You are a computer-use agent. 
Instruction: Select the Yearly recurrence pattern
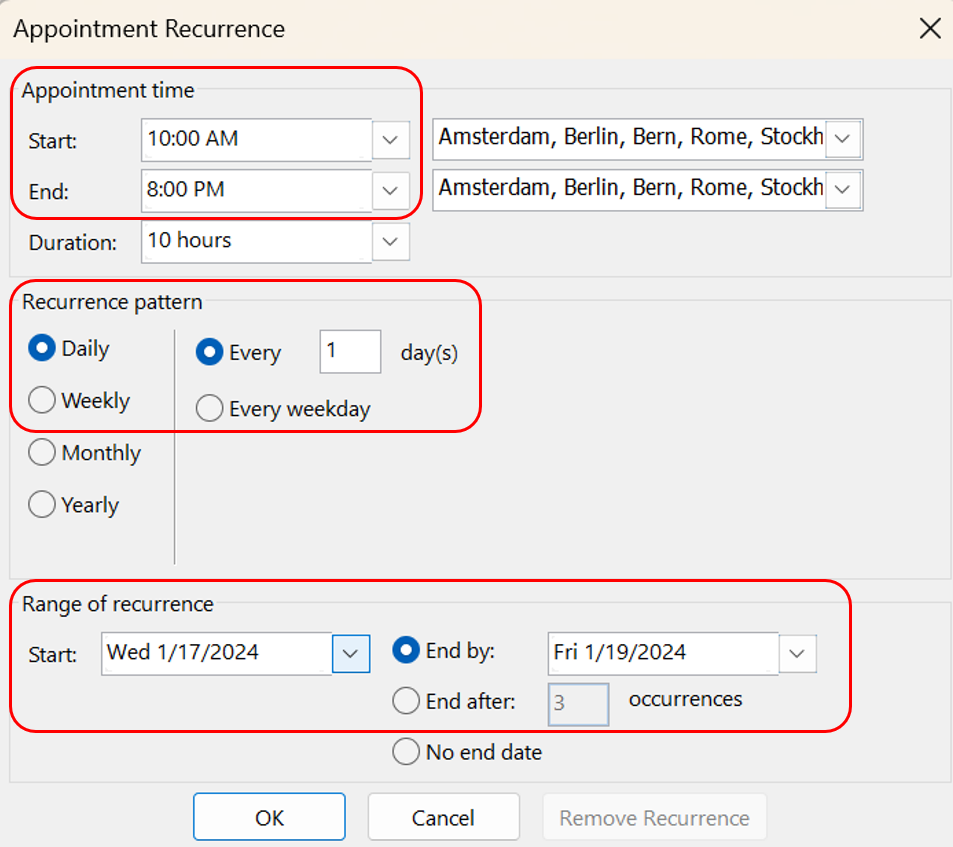pyautogui.click(x=42, y=504)
